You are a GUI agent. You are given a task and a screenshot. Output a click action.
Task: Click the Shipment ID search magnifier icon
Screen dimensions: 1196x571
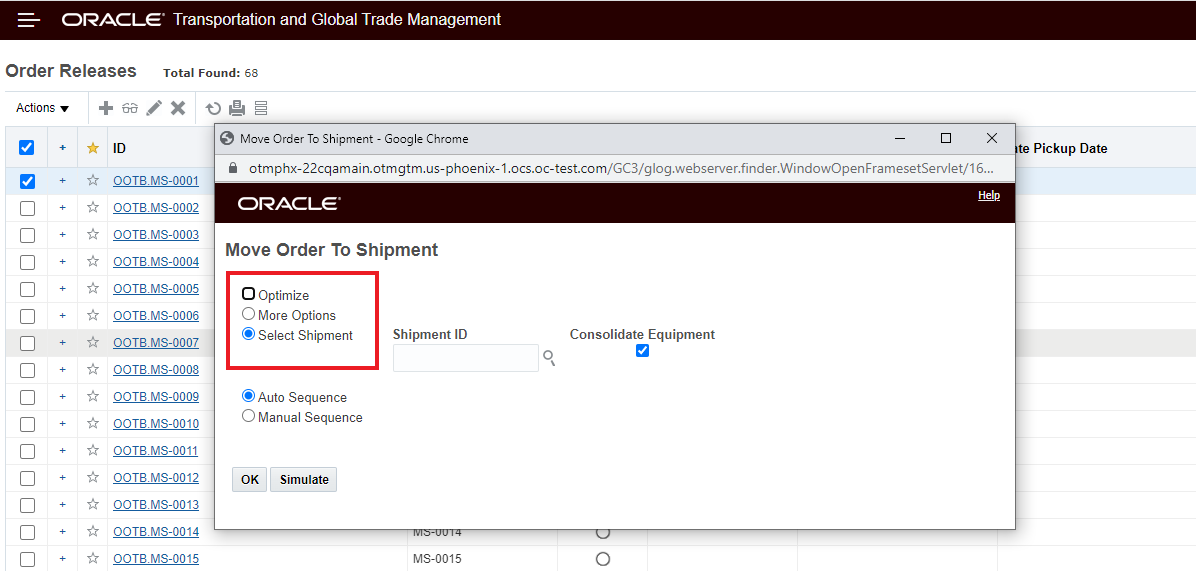pyautogui.click(x=549, y=357)
